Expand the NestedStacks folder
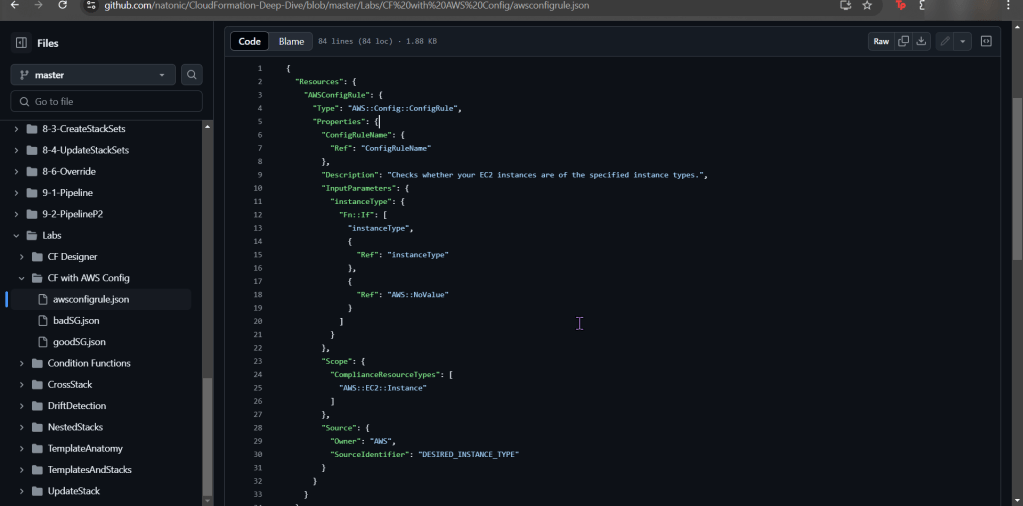1023x506 pixels. click(22, 427)
